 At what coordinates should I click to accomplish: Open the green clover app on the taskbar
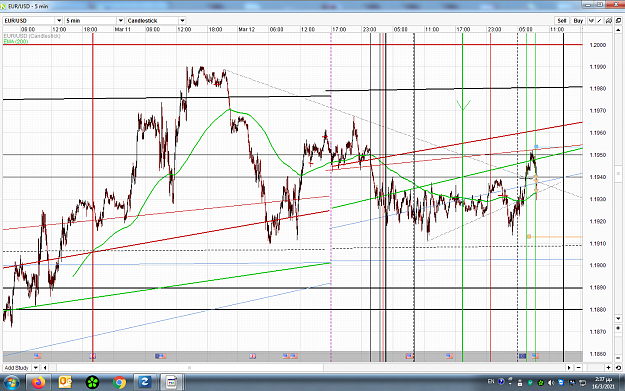point(92,383)
